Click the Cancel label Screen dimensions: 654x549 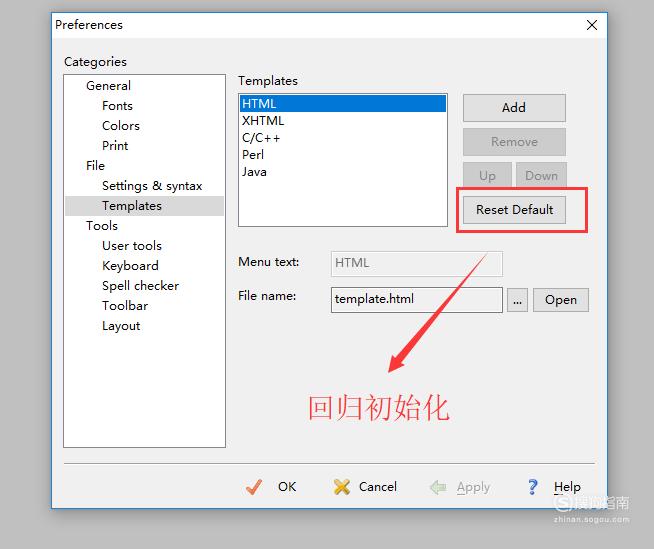[x=378, y=487]
